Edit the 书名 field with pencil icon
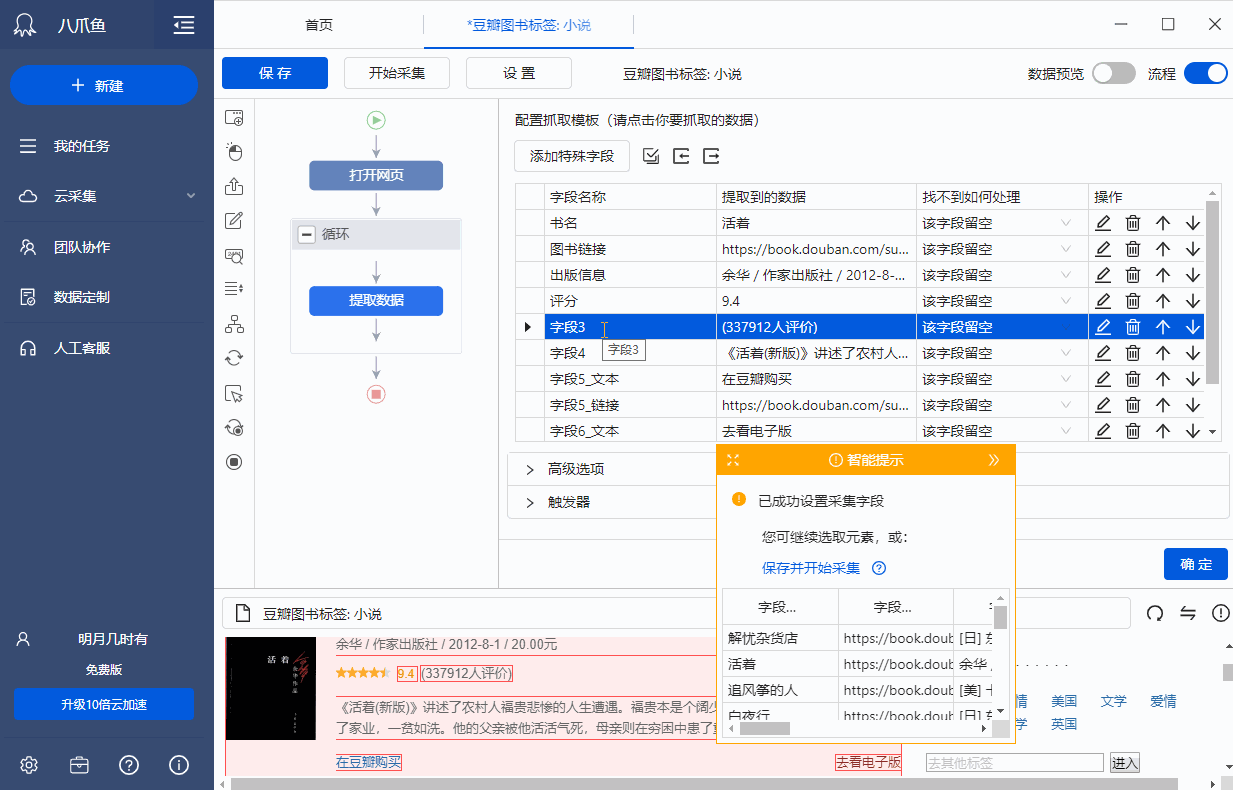 (1103, 223)
